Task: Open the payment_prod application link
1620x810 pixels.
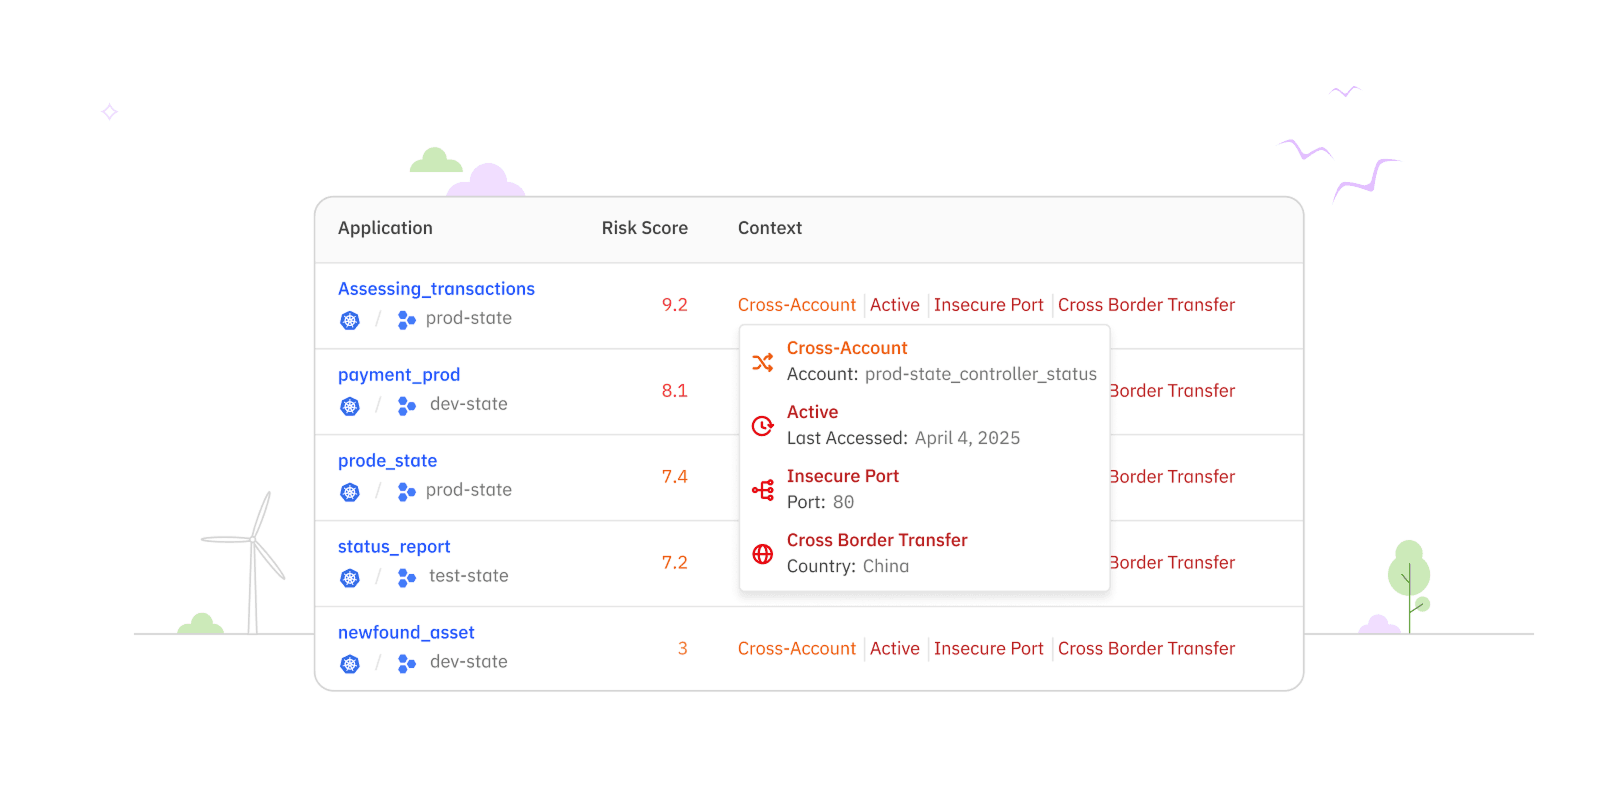Action: click(x=399, y=375)
